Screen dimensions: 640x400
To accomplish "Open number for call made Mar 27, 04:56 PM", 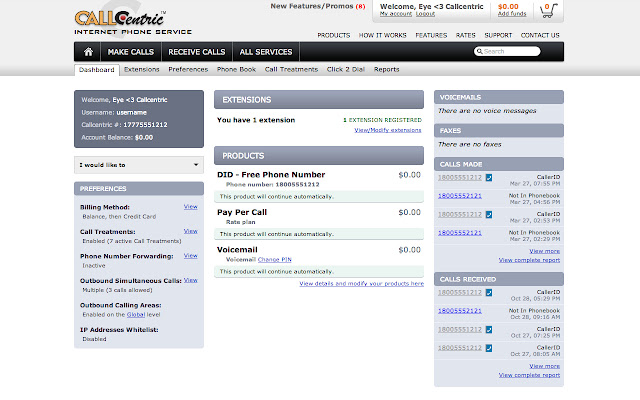I will [x=460, y=196].
